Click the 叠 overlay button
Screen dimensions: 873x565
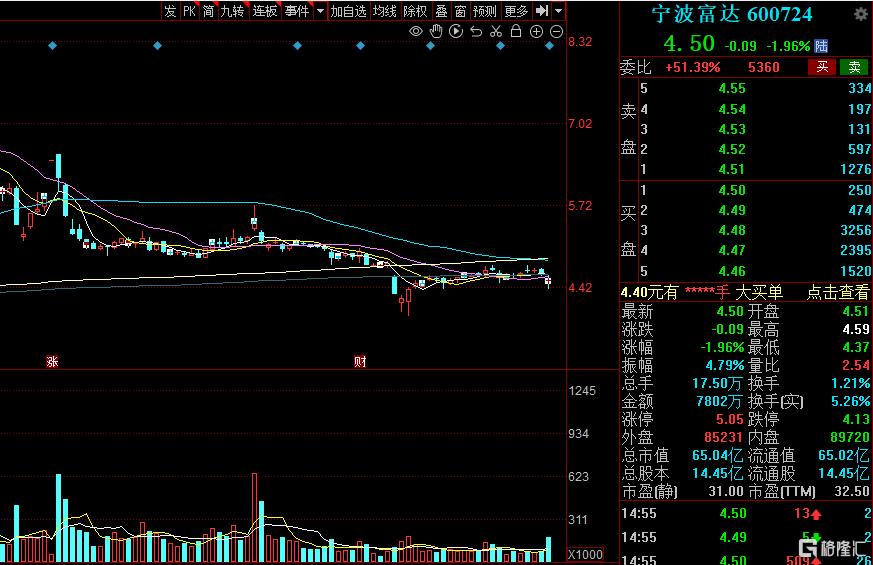pos(441,11)
